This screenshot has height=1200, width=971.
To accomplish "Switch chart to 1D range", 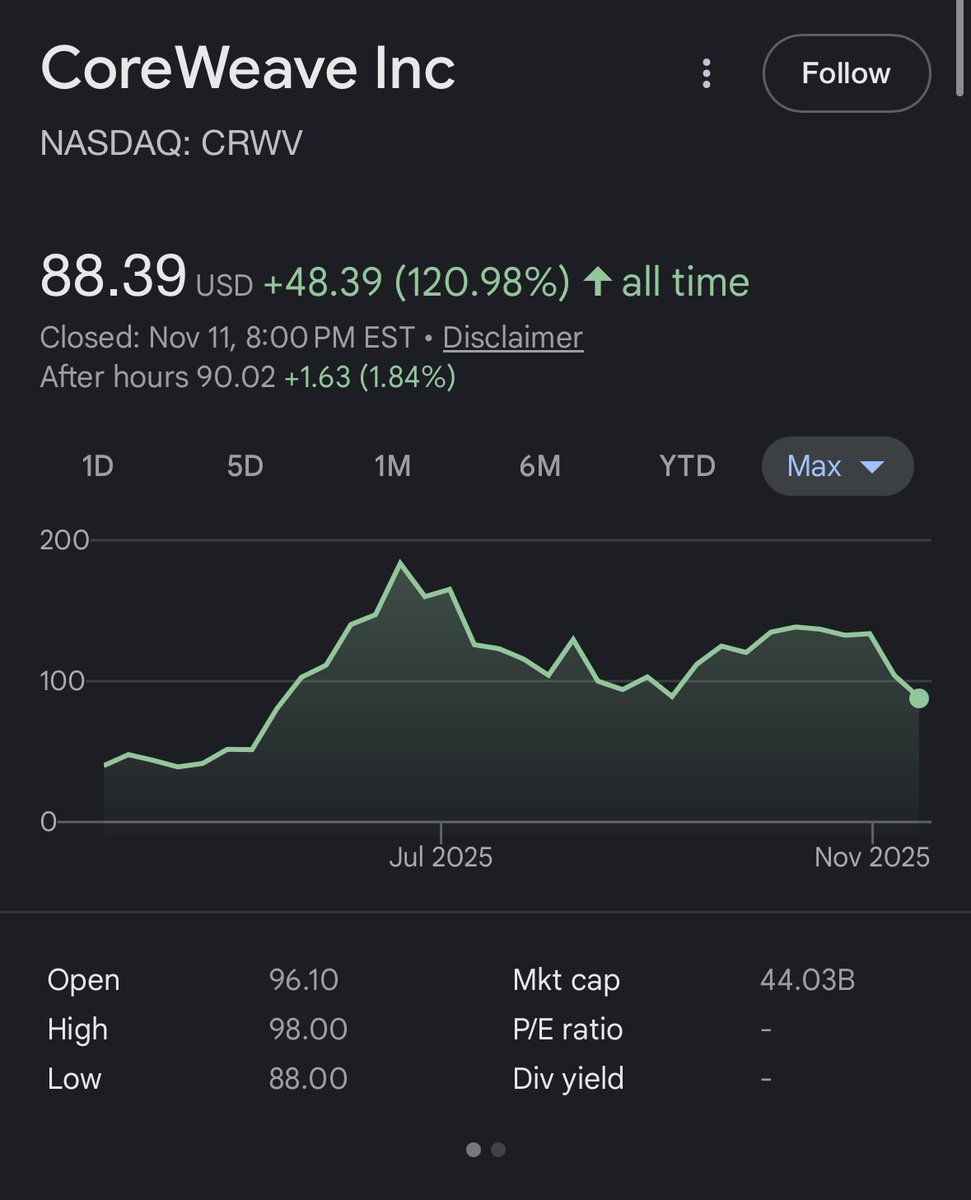I will pyautogui.click(x=97, y=466).
